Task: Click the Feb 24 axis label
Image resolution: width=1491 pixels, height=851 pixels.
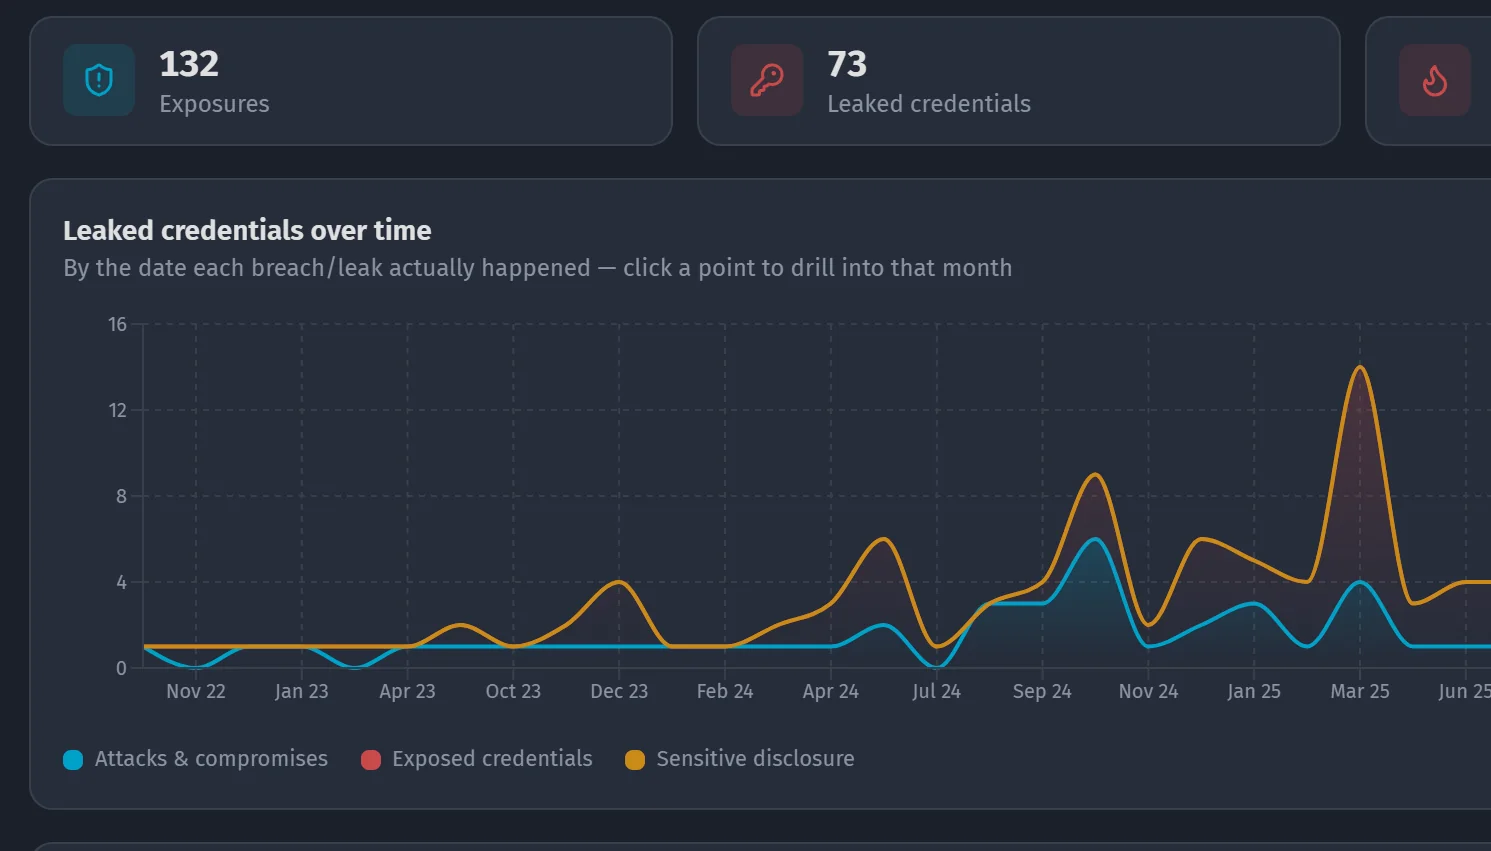Action: [725, 691]
